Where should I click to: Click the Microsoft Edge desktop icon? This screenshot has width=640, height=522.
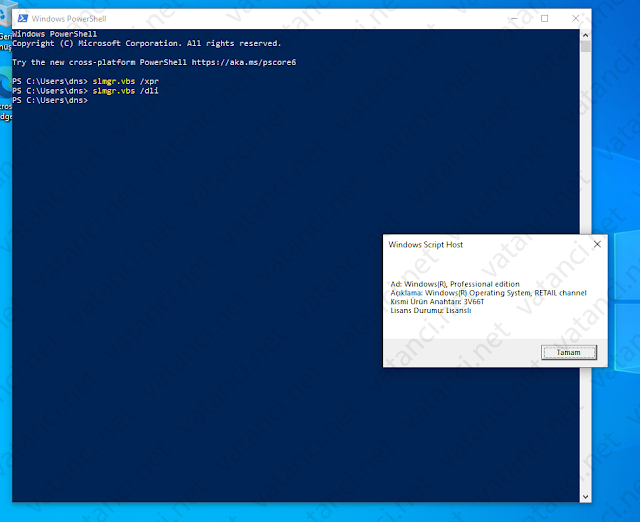tap(6, 95)
